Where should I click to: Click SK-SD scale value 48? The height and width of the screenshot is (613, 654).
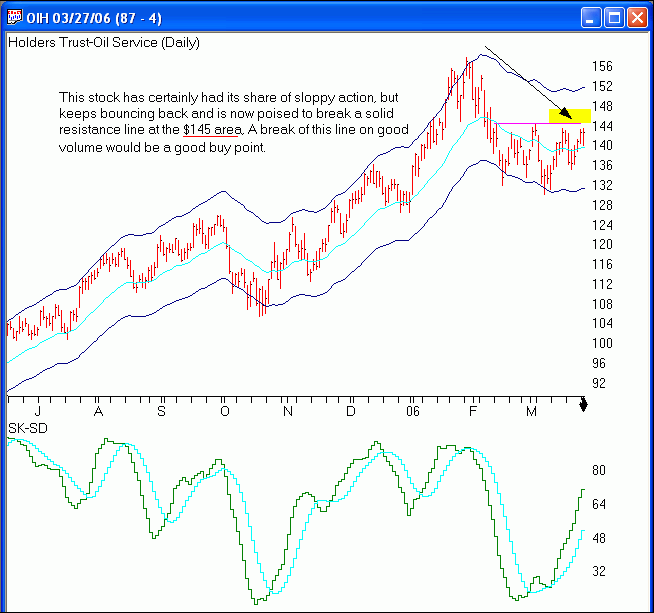click(x=599, y=538)
